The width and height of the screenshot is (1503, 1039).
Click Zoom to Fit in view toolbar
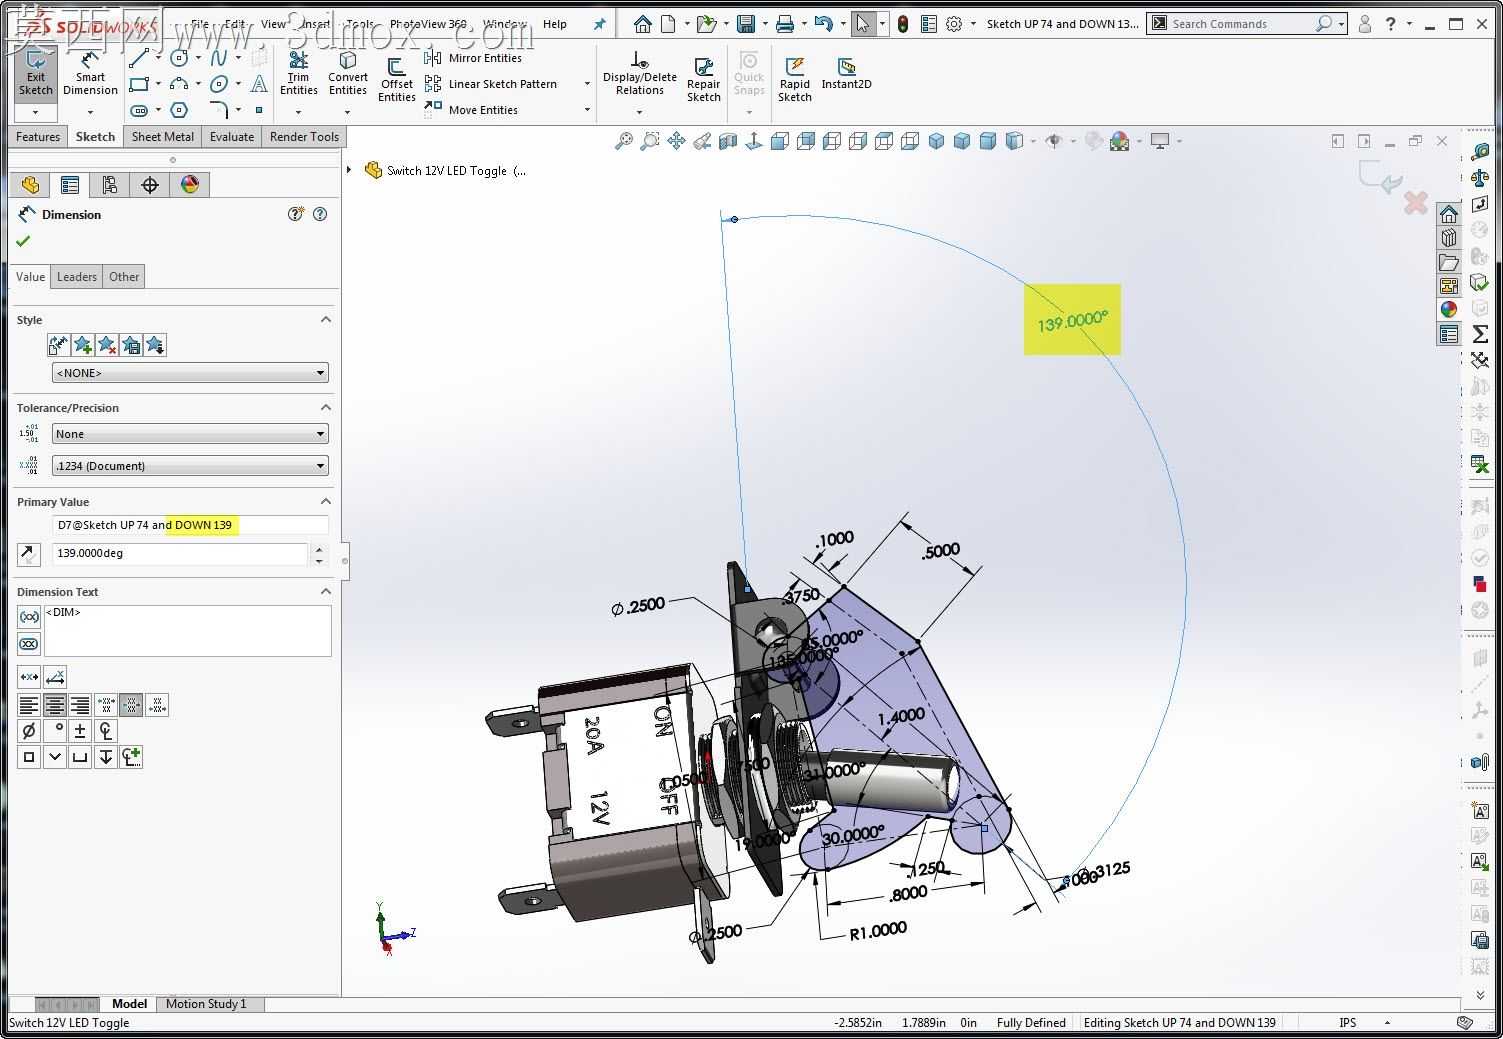[623, 141]
